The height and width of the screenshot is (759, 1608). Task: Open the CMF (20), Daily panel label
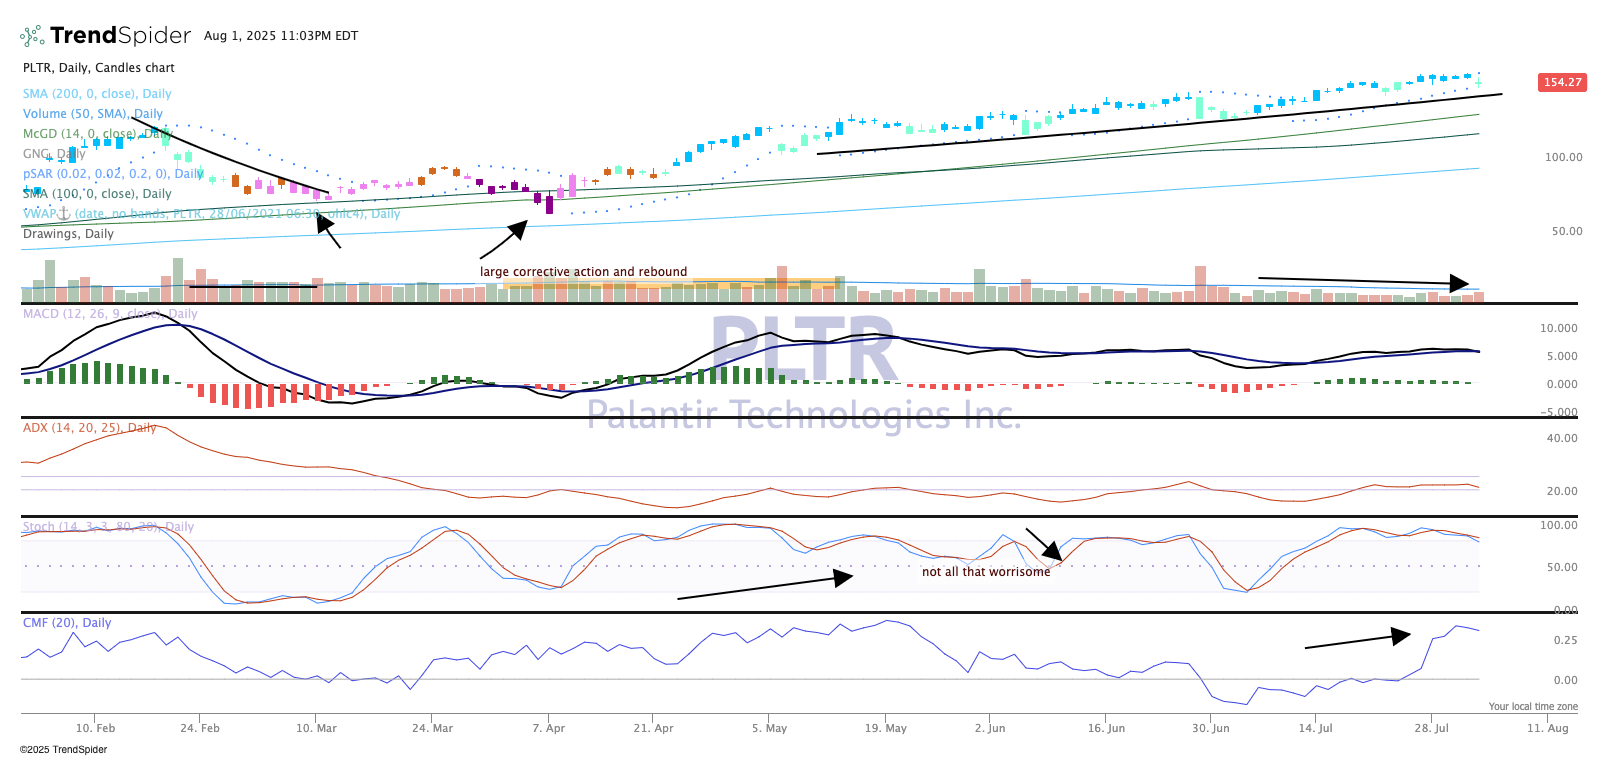click(67, 623)
